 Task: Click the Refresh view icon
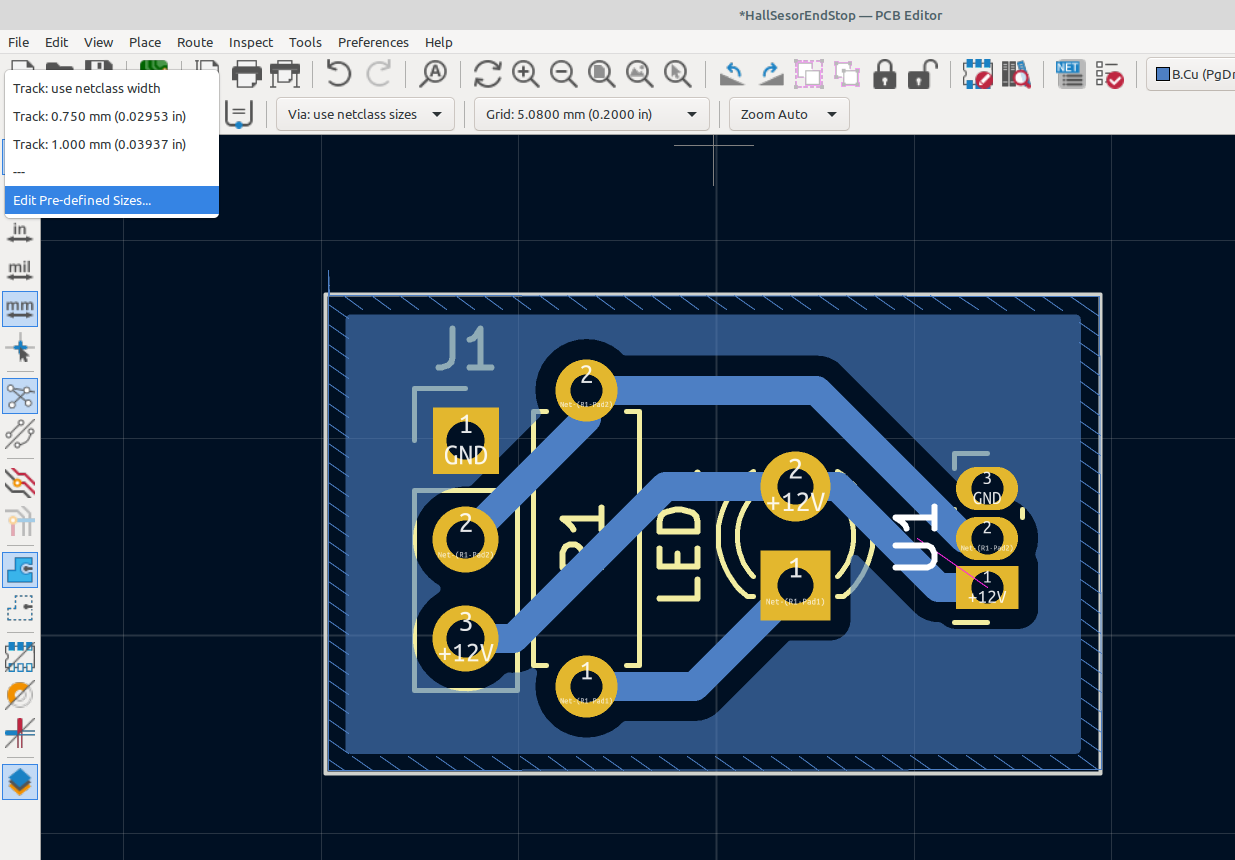coord(487,74)
